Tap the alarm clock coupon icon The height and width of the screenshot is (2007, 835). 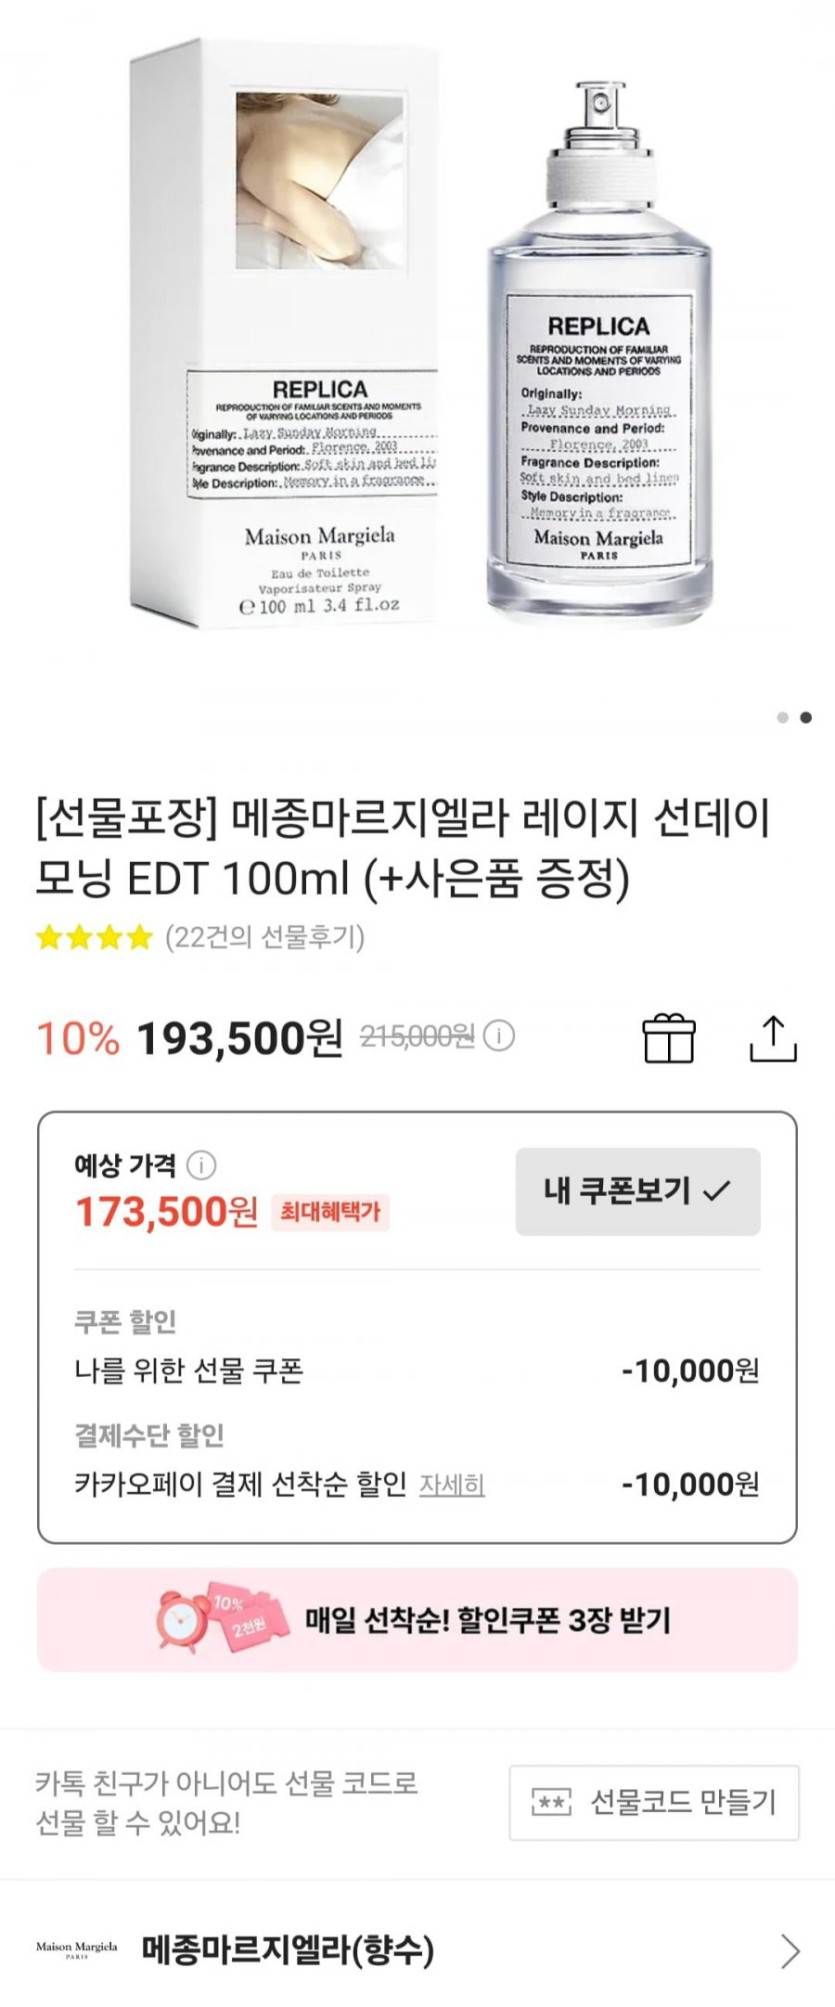pos(185,1618)
